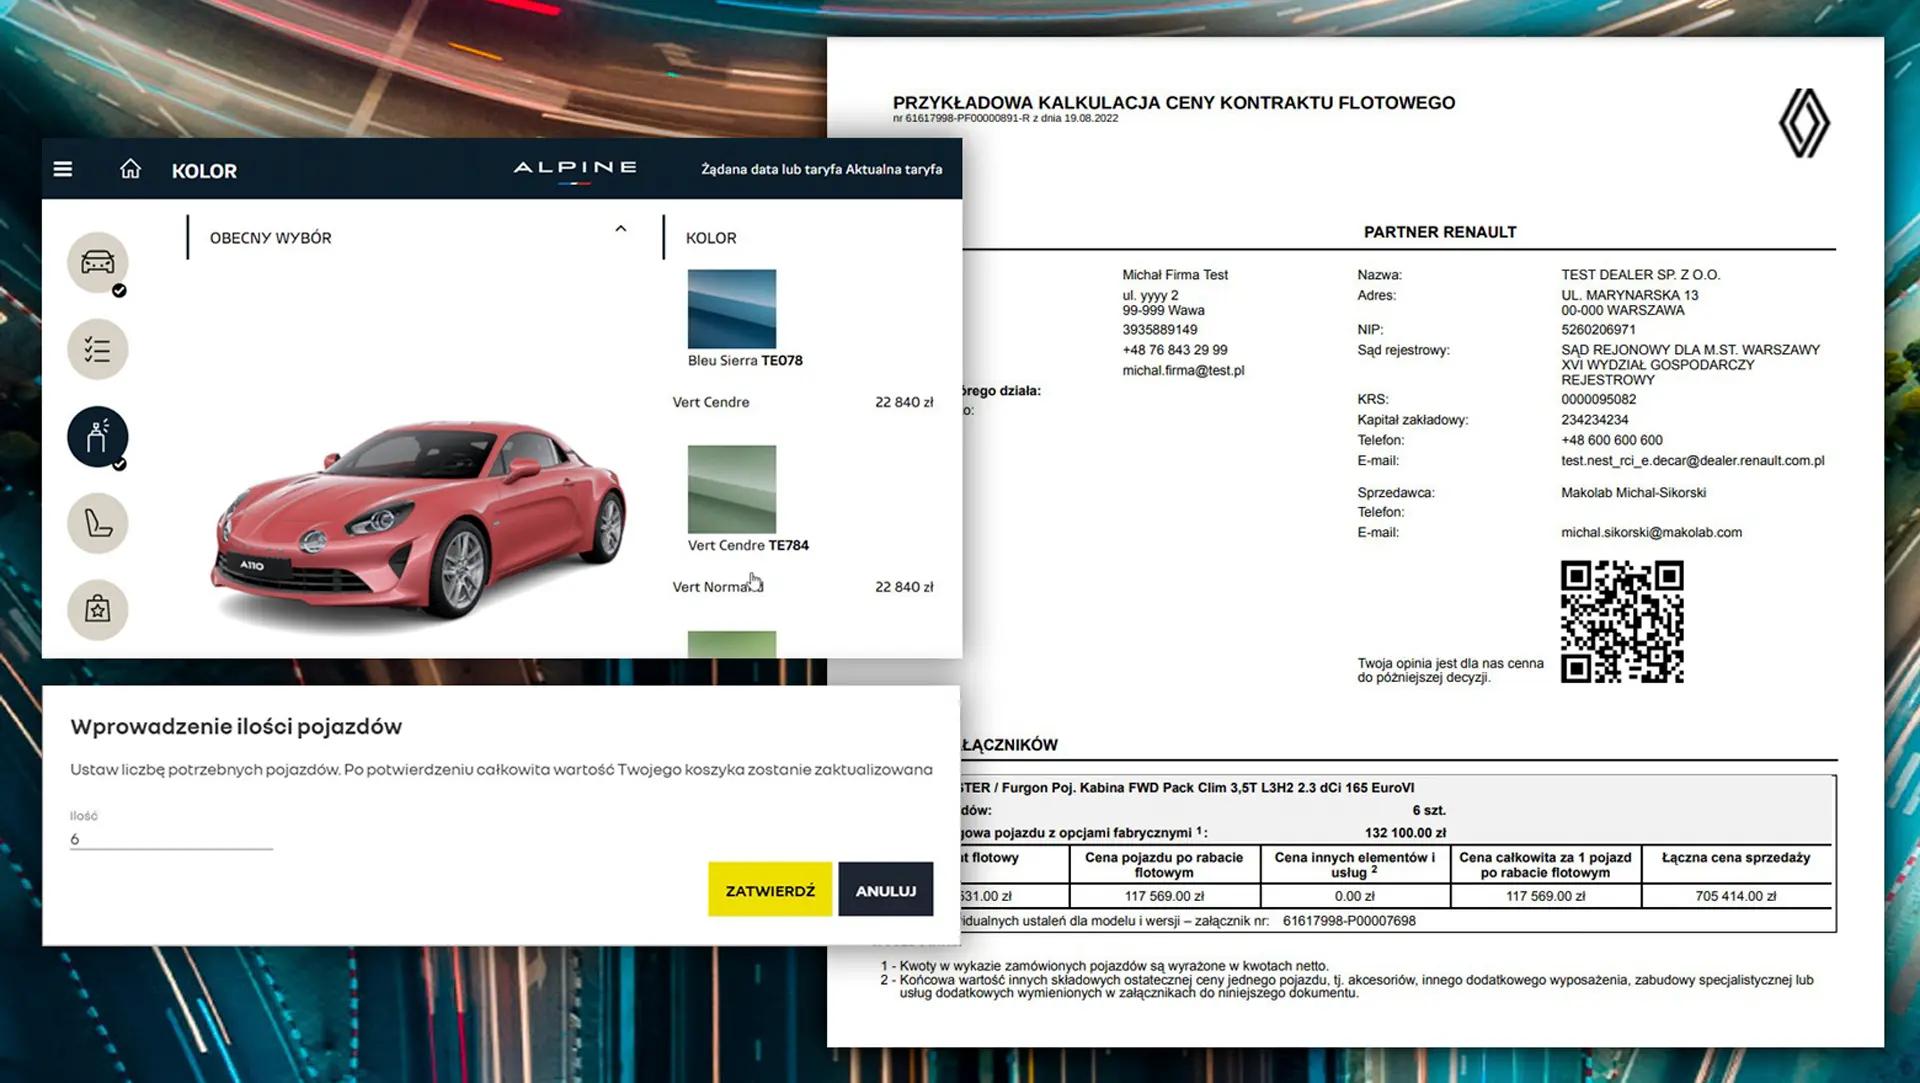Click the 0.00 zł other elements cell
Viewport: 1920px width, 1083px height.
tap(1354, 896)
